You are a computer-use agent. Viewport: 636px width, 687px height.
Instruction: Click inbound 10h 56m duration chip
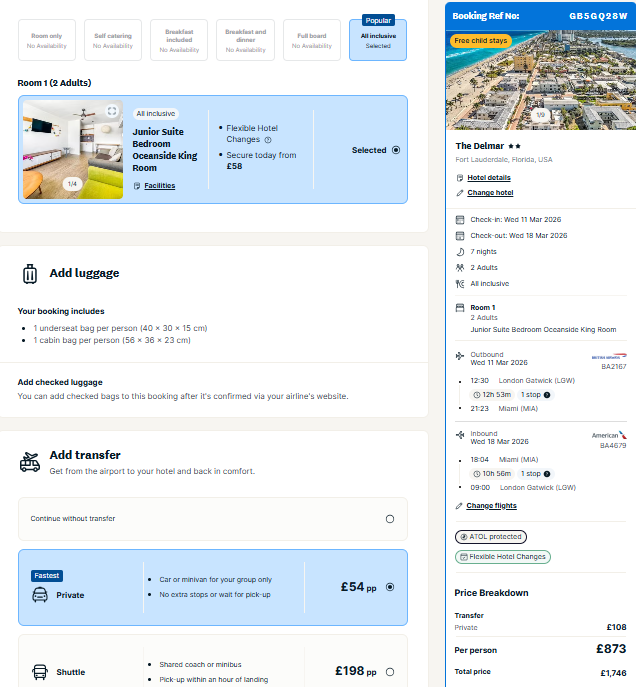click(x=491, y=474)
